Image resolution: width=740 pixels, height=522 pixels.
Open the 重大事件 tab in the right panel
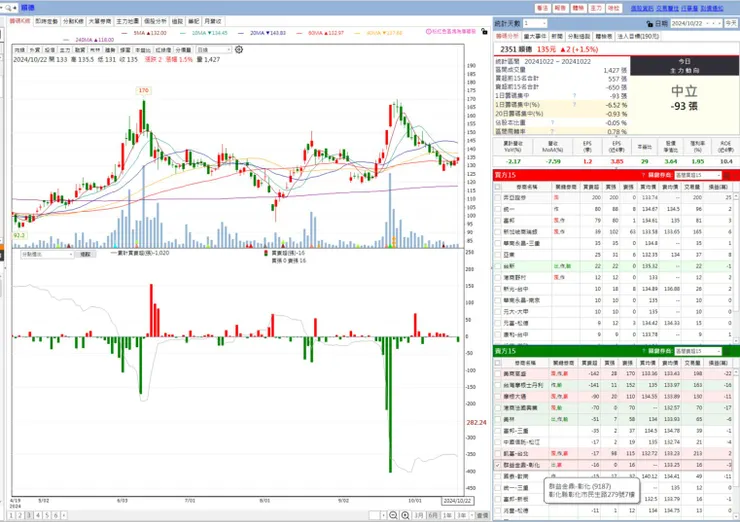coord(535,36)
